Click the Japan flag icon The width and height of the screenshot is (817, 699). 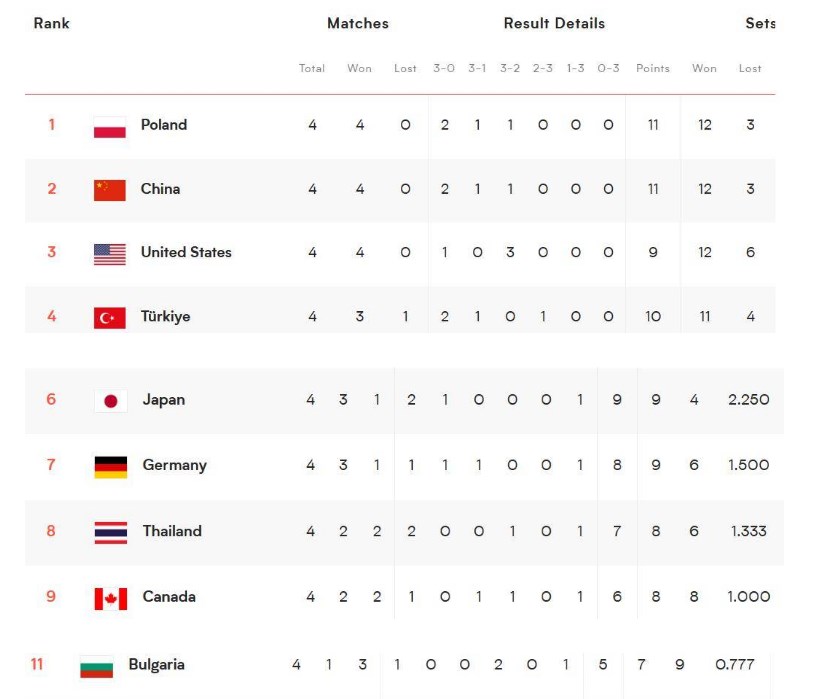point(110,401)
